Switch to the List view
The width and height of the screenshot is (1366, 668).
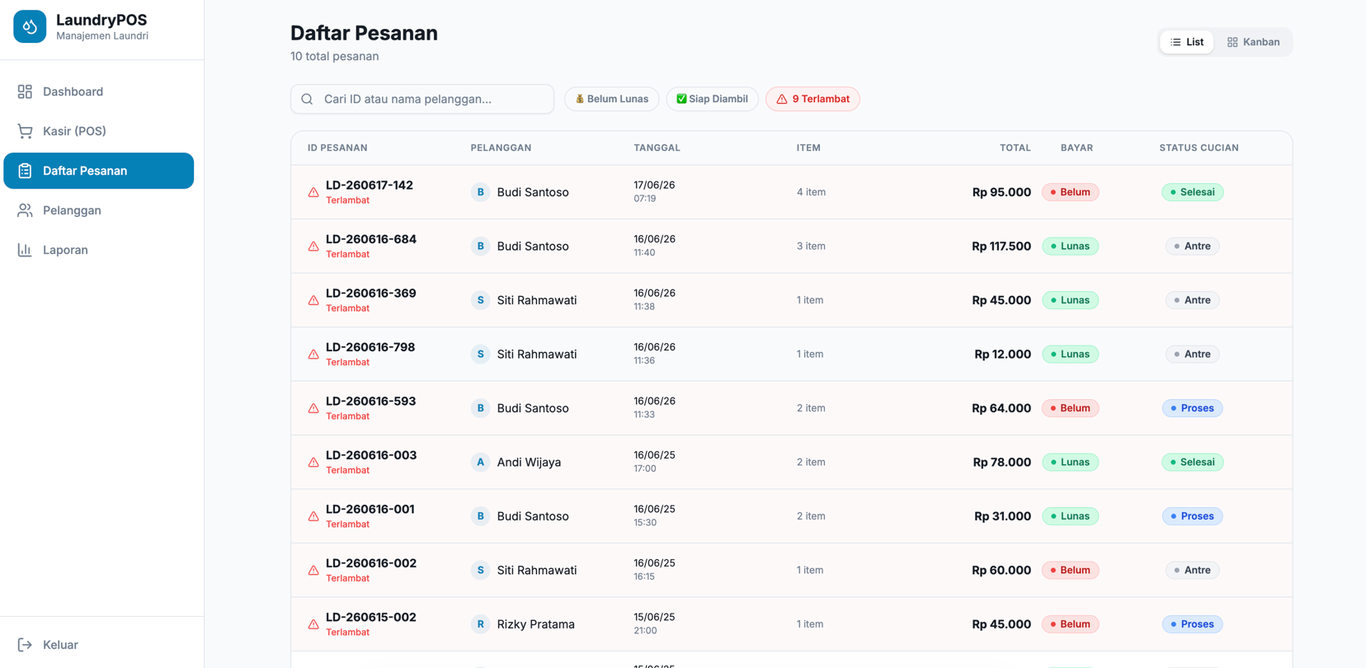click(x=1187, y=42)
